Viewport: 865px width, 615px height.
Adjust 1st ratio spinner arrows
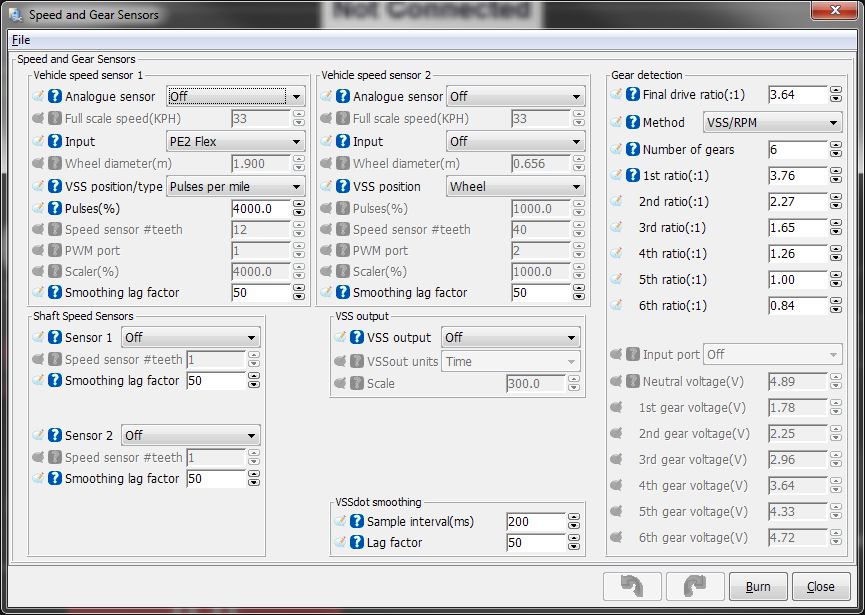[x=836, y=175]
